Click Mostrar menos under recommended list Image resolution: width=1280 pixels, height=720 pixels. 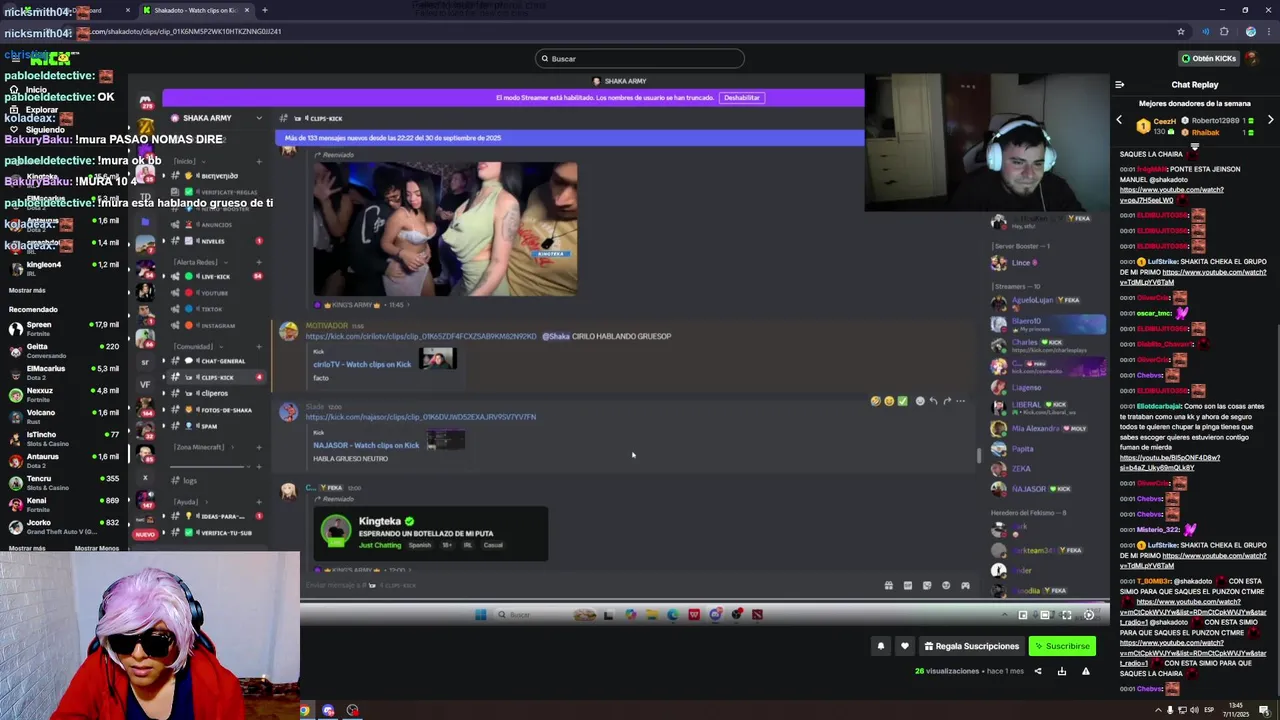[x=97, y=548]
